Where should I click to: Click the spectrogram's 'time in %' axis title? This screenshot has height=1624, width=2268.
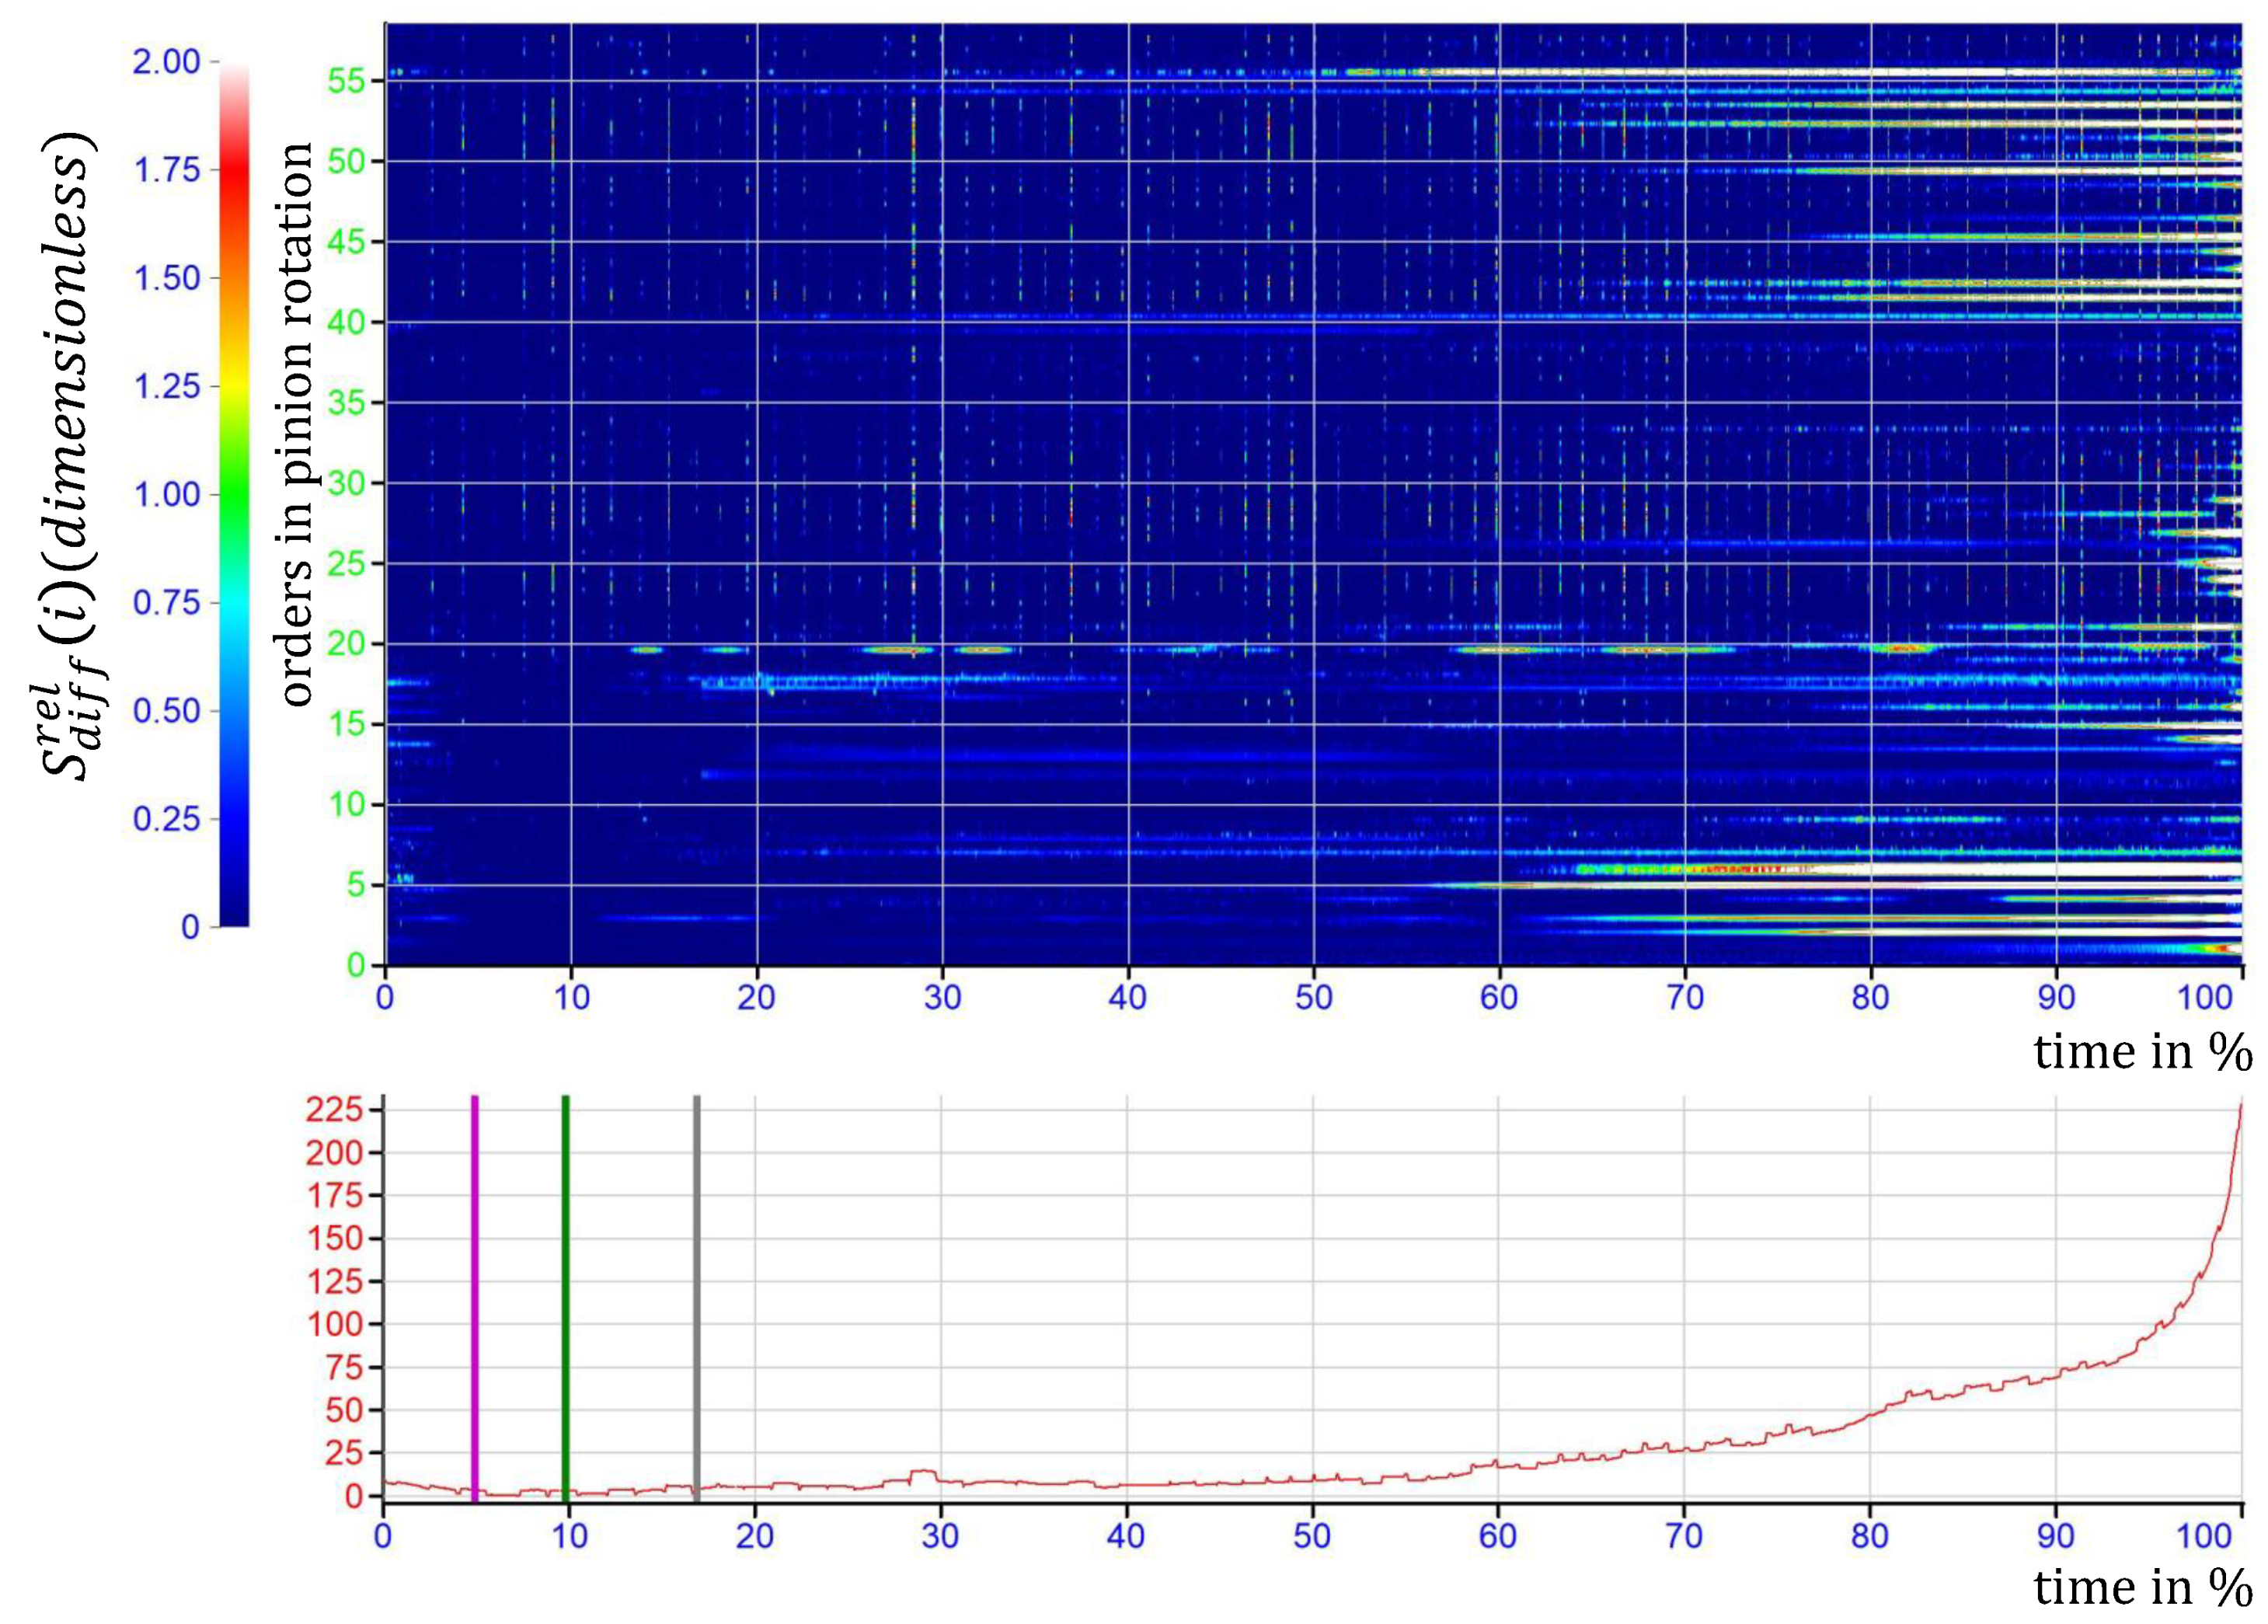2143,1052
